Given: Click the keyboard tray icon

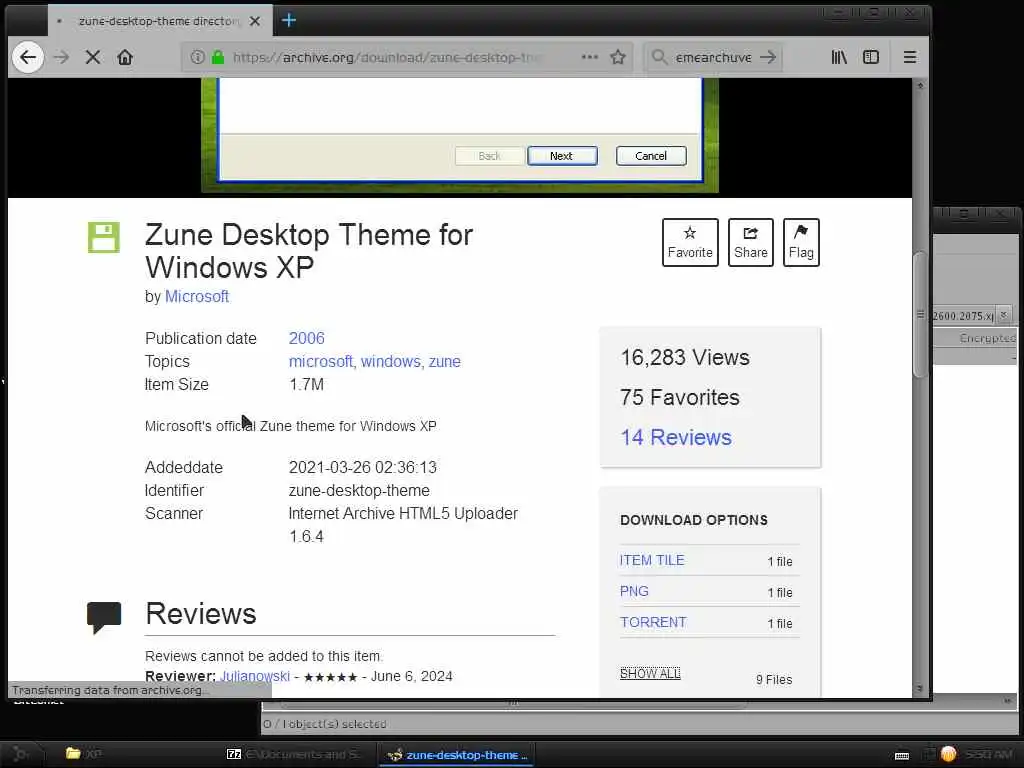Looking at the screenshot, I should pyautogui.click(x=902, y=756).
